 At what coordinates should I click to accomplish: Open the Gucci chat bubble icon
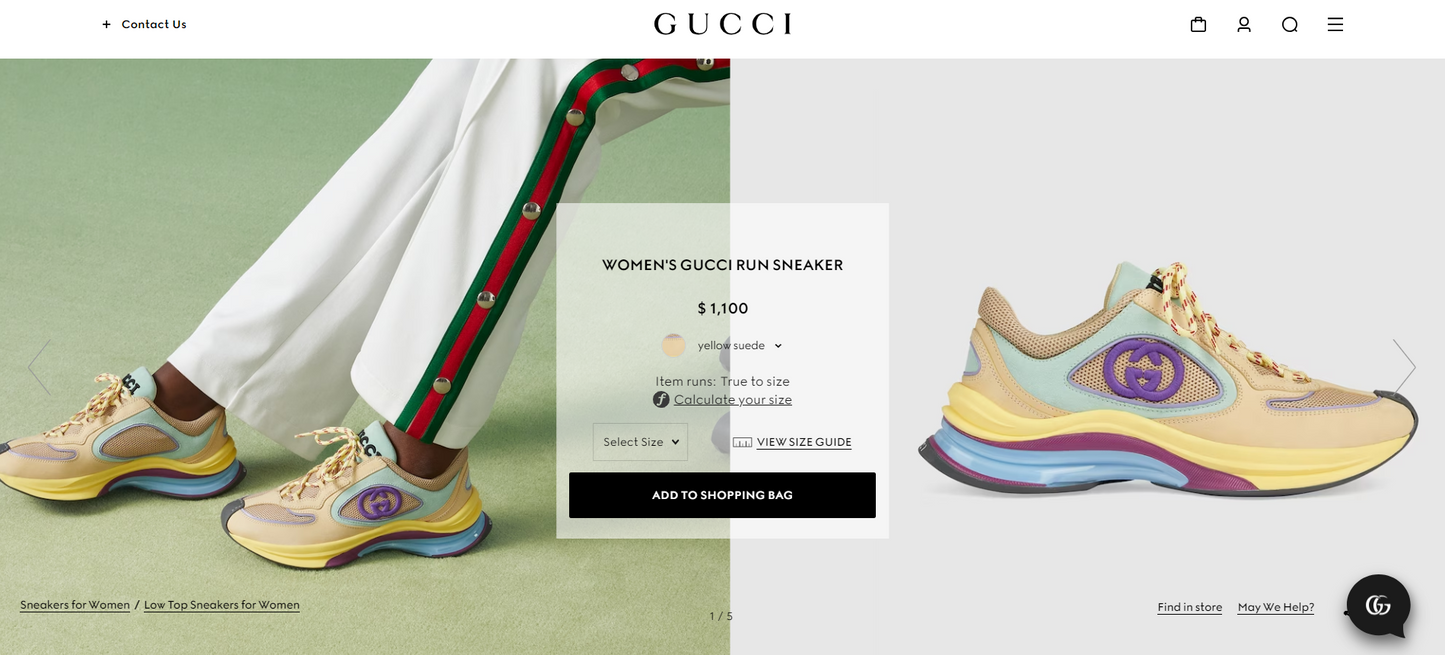tap(1378, 605)
